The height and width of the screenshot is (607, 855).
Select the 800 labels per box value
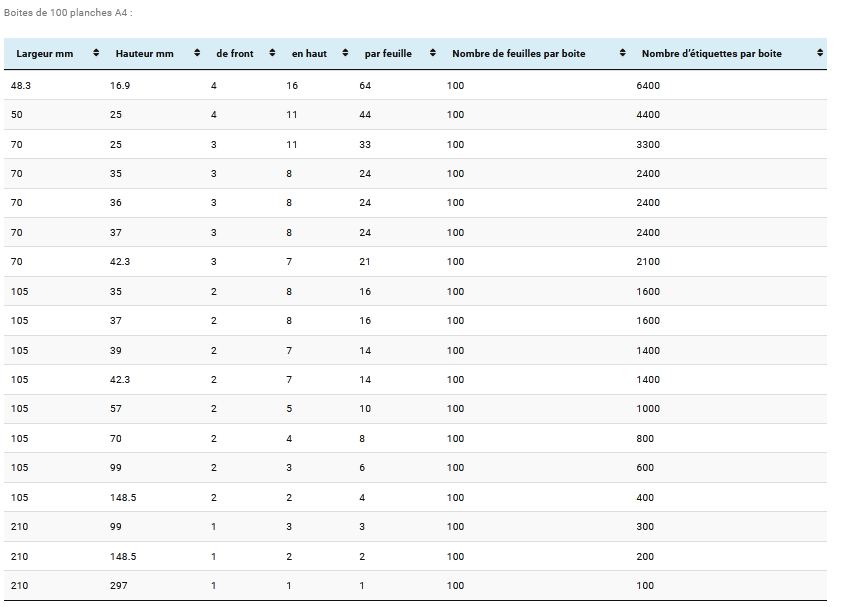(645, 438)
